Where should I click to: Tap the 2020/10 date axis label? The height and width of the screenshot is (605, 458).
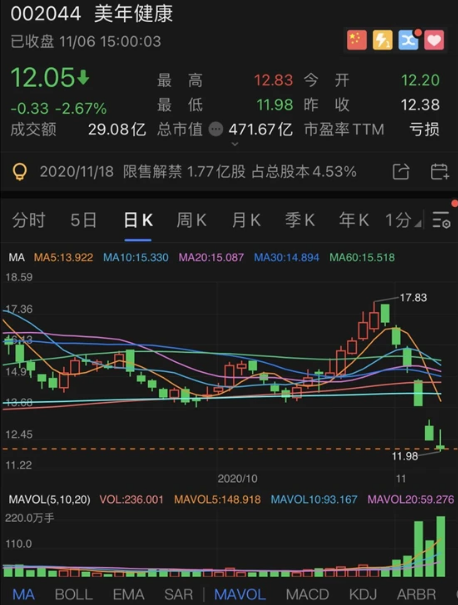pyautogui.click(x=237, y=479)
